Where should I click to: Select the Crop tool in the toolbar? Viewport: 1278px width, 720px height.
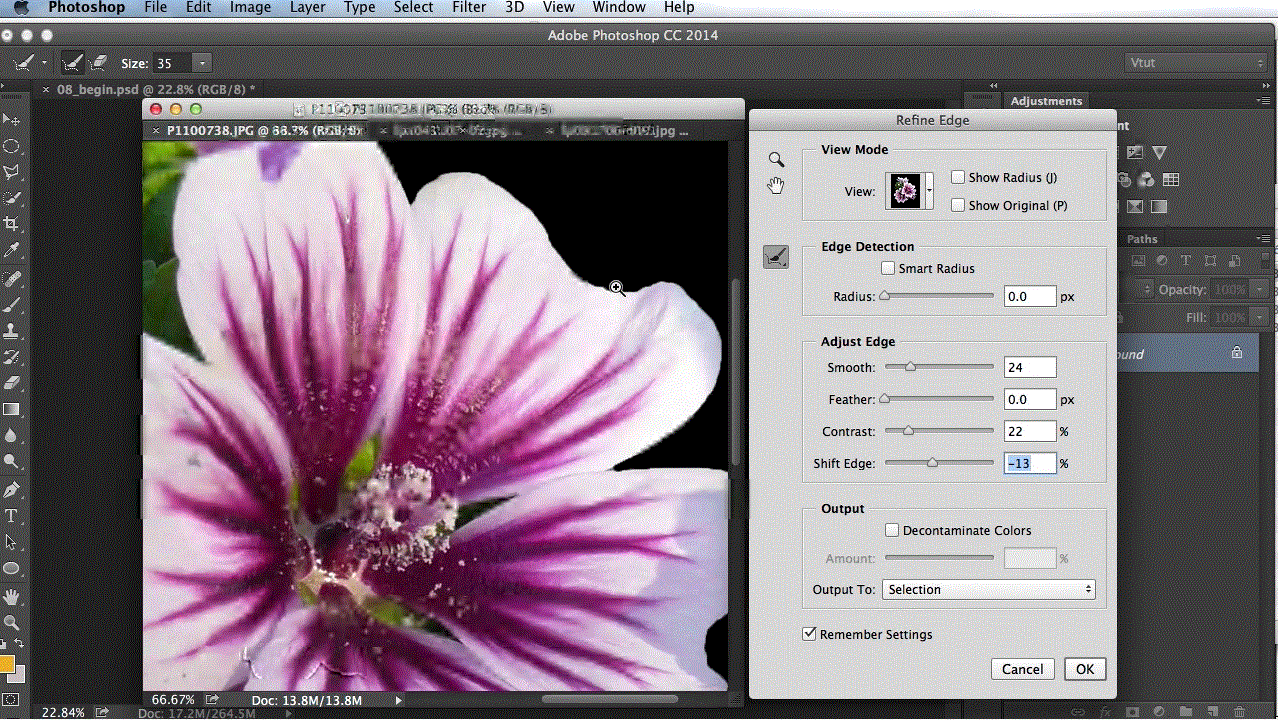click(x=13, y=224)
